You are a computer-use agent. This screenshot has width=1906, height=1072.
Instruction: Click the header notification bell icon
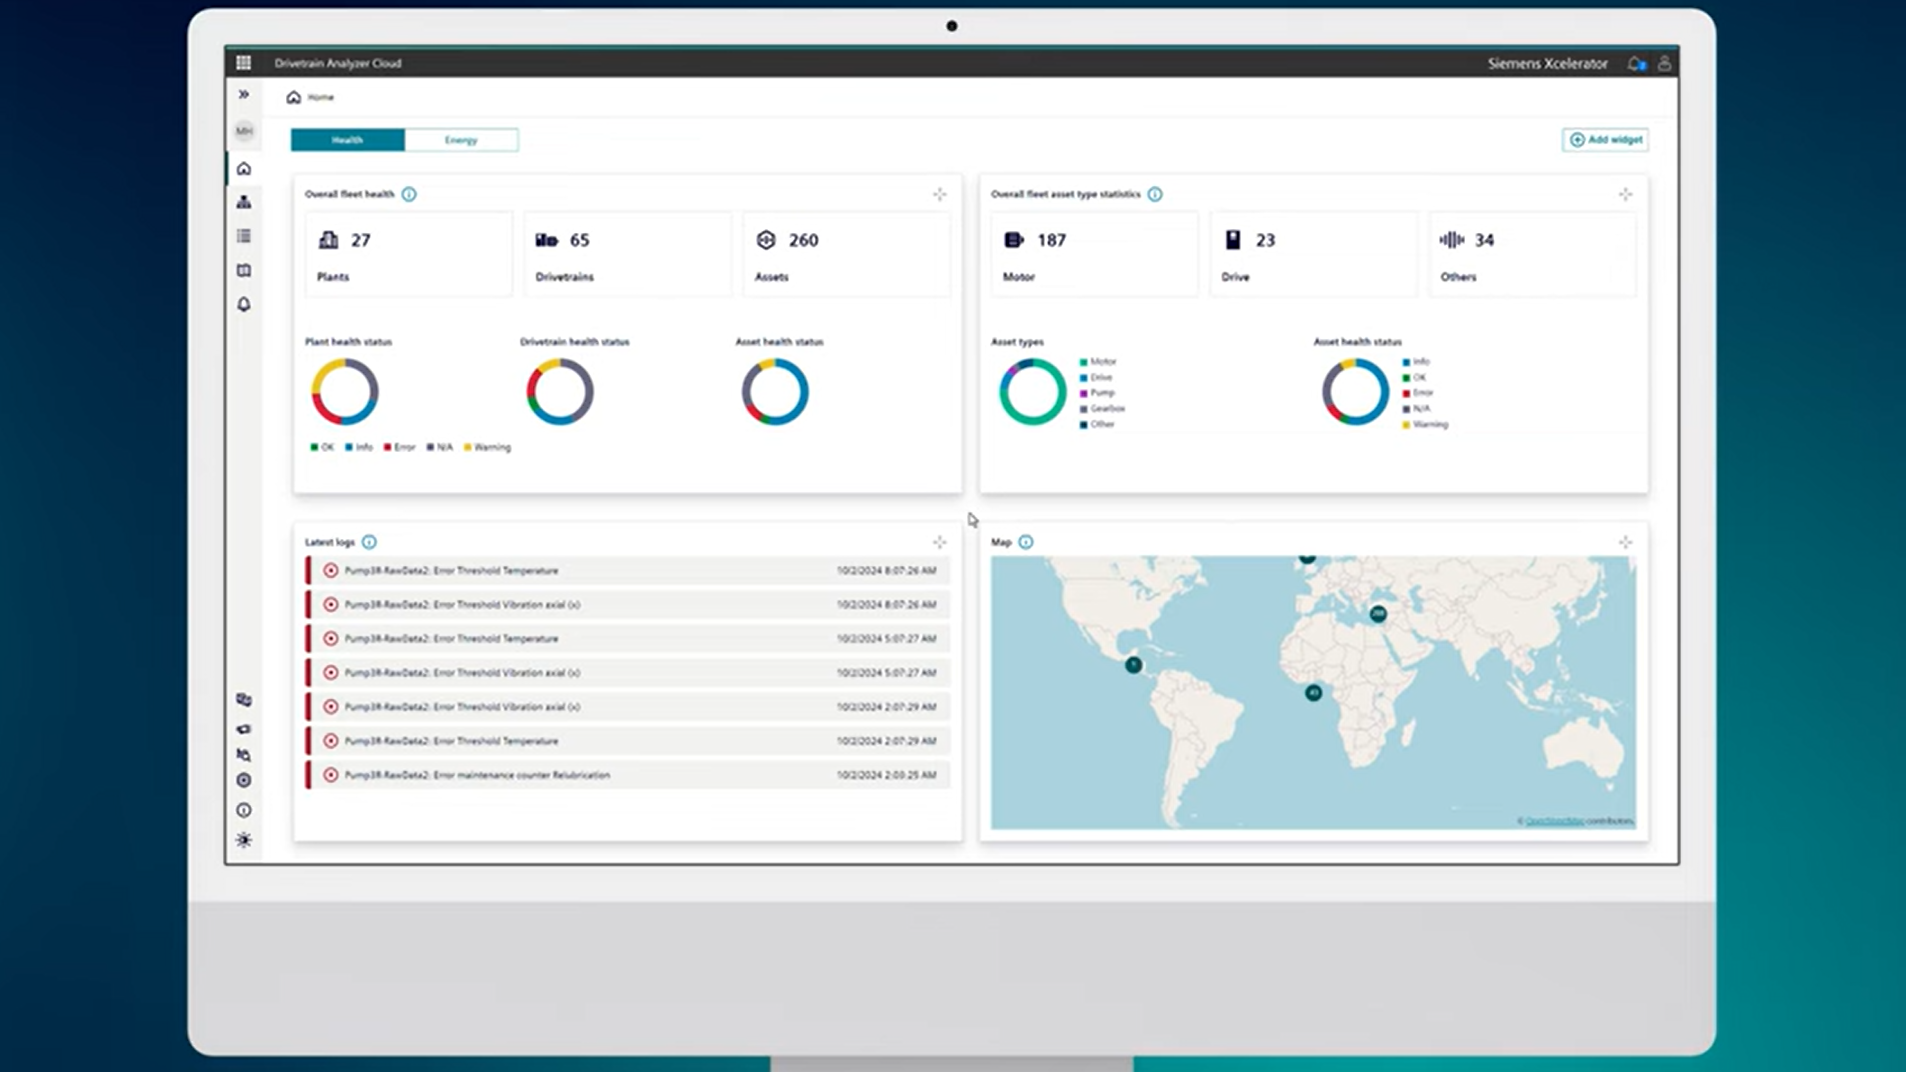[1636, 63]
